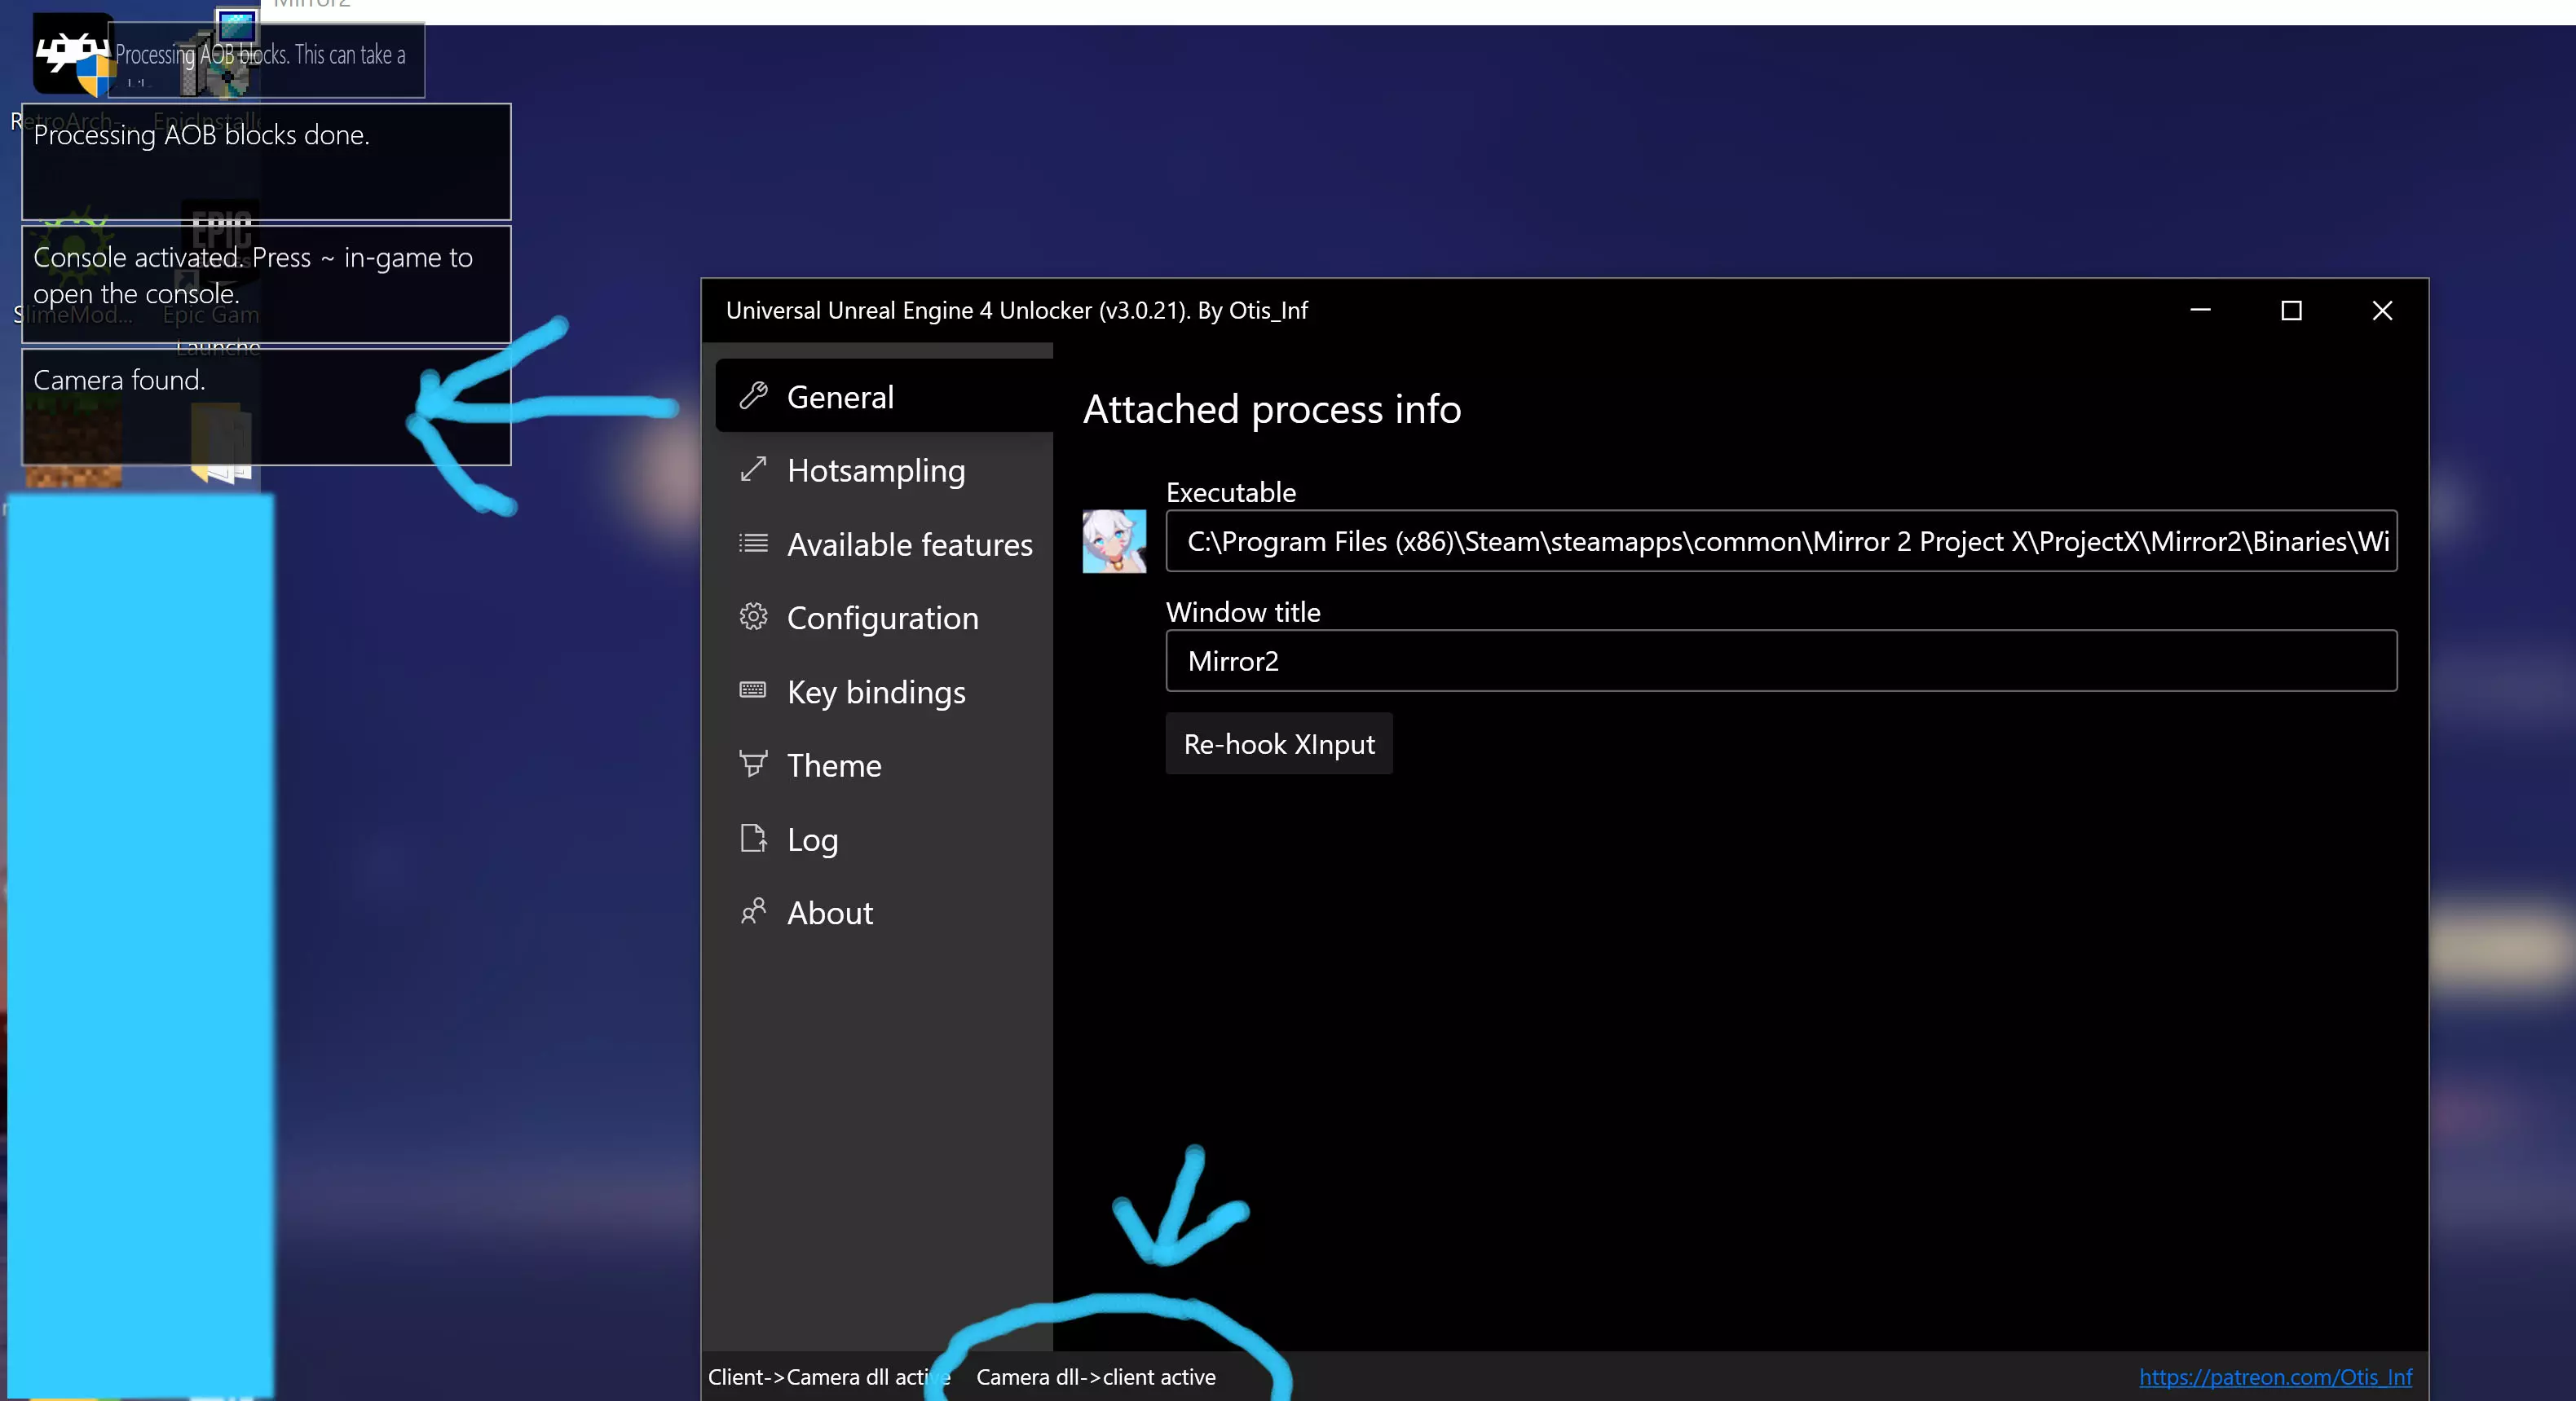Screen dimensions: 2576x1401
Task: Open the patreon.com/Otis_Inf link
Action: click(x=2274, y=1377)
